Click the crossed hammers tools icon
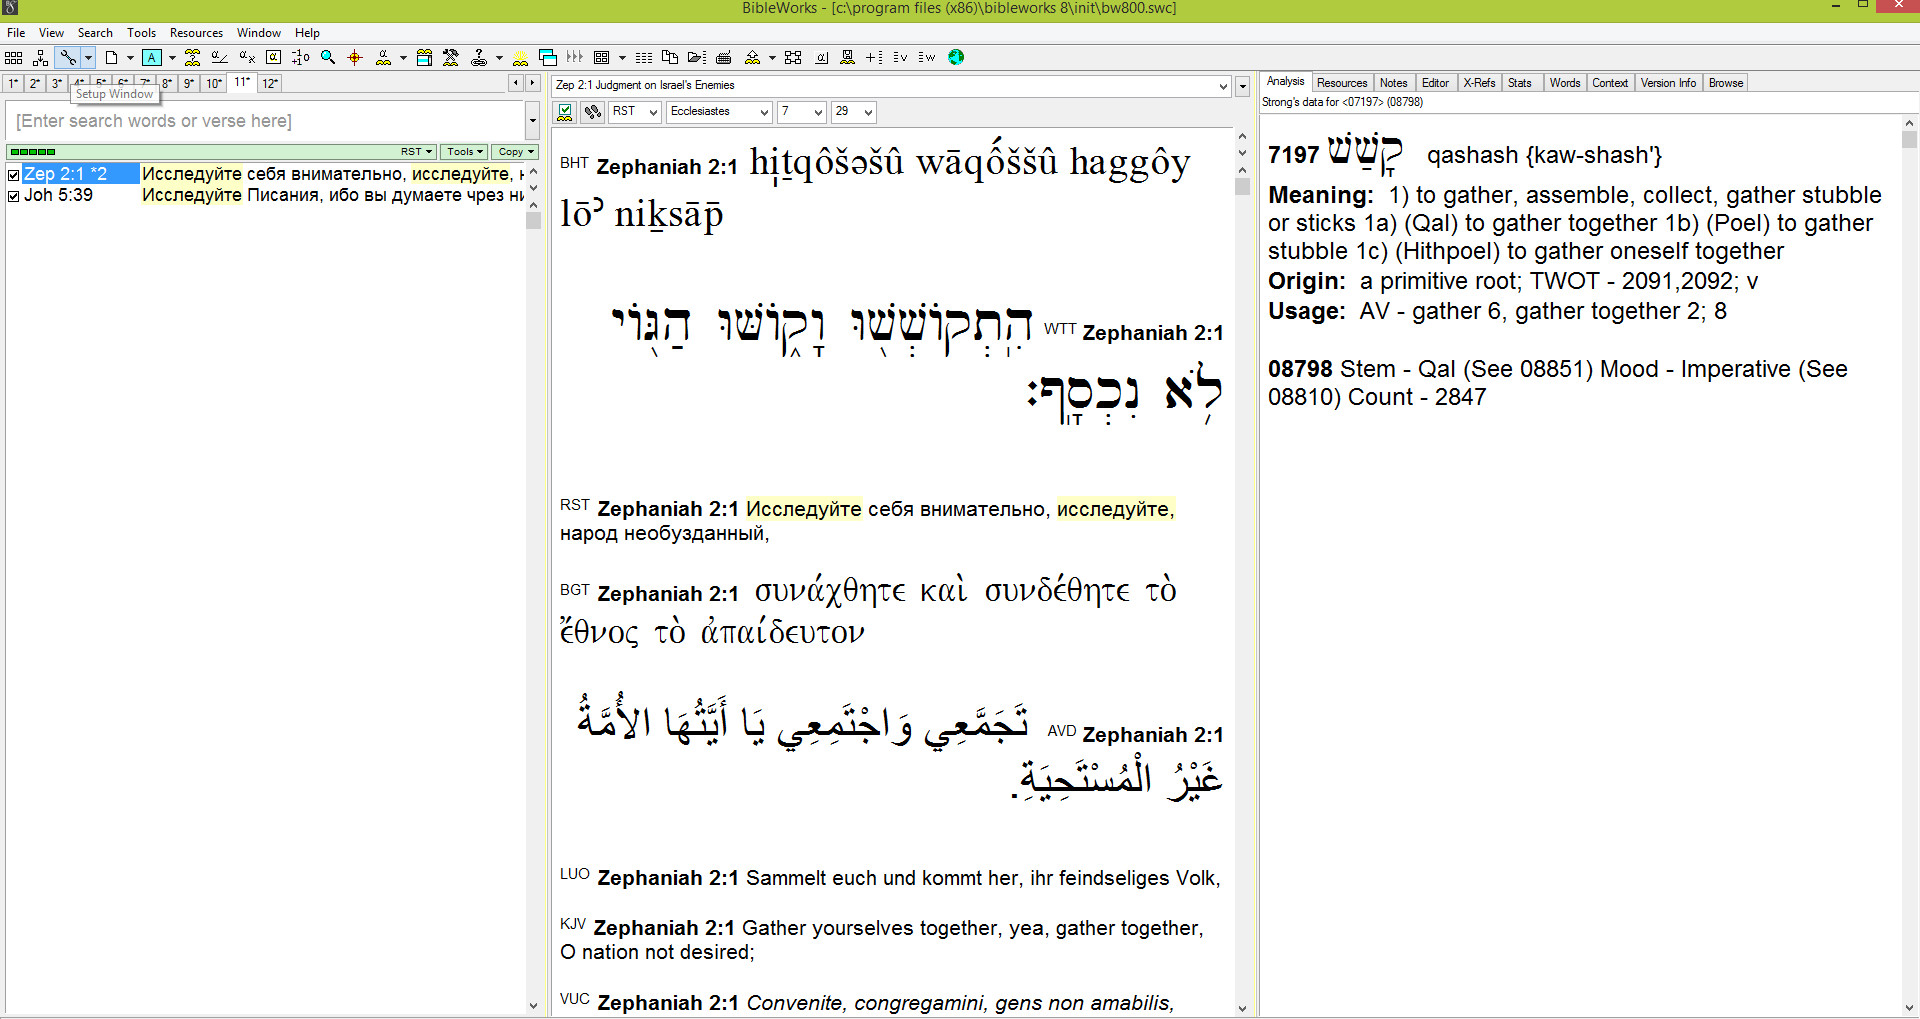This screenshot has width=1920, height=1019. 451,57
